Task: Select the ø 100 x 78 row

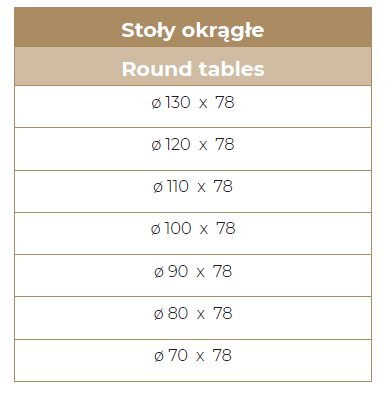Action: [x=193, y=233]
